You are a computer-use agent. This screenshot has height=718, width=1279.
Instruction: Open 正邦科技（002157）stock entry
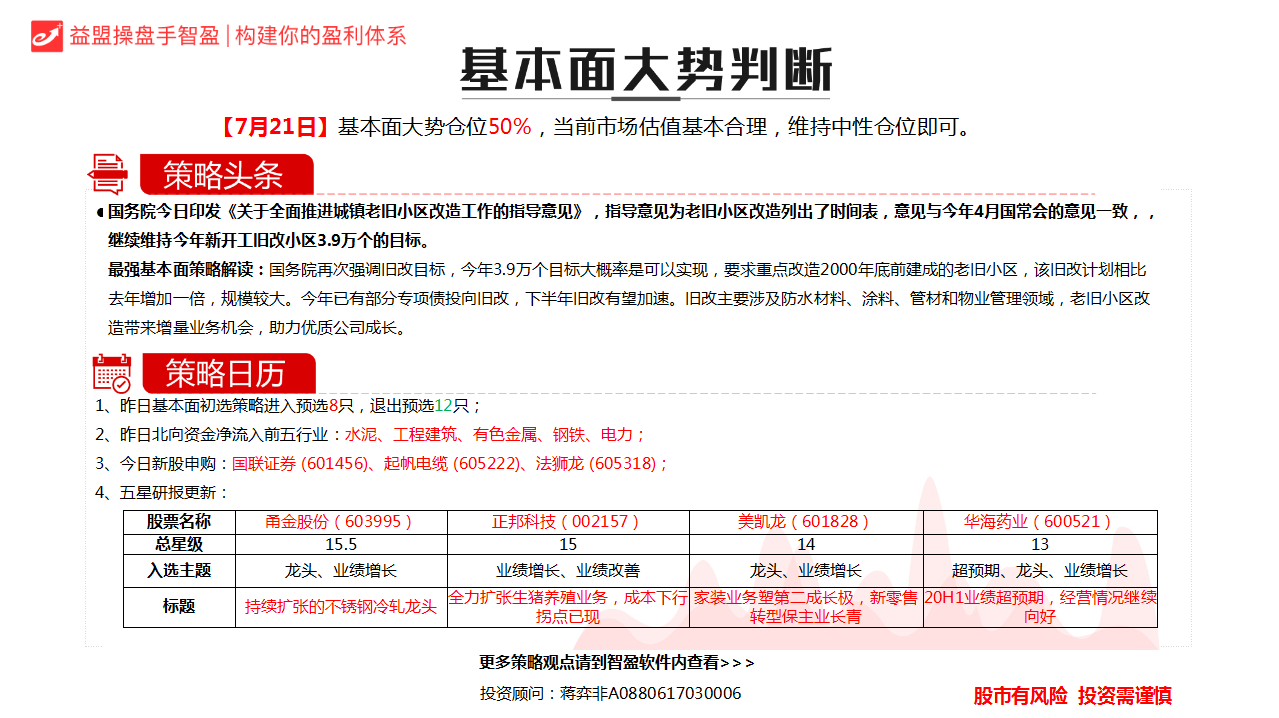click(567, 522)
